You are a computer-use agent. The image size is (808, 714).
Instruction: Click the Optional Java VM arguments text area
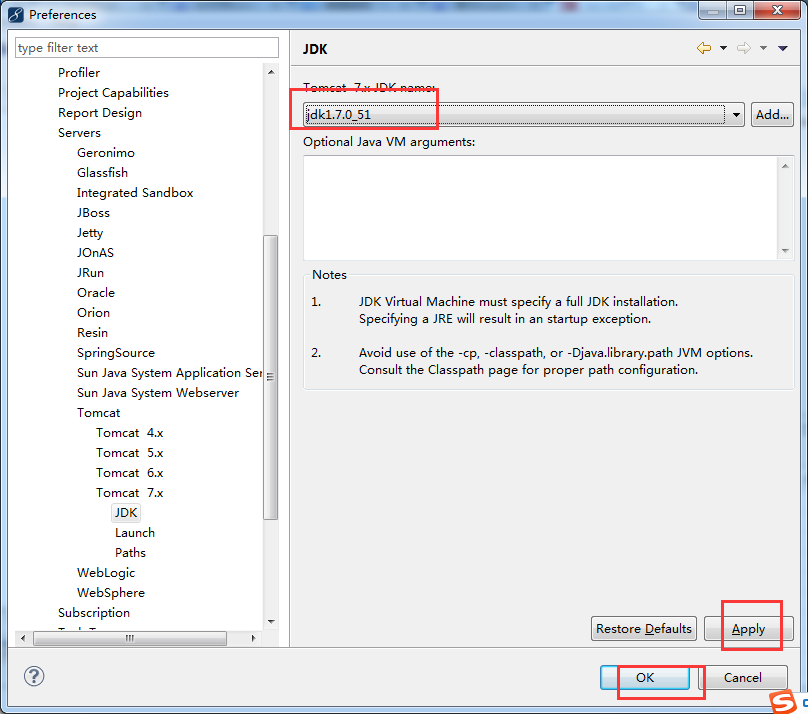coord(541,208)
